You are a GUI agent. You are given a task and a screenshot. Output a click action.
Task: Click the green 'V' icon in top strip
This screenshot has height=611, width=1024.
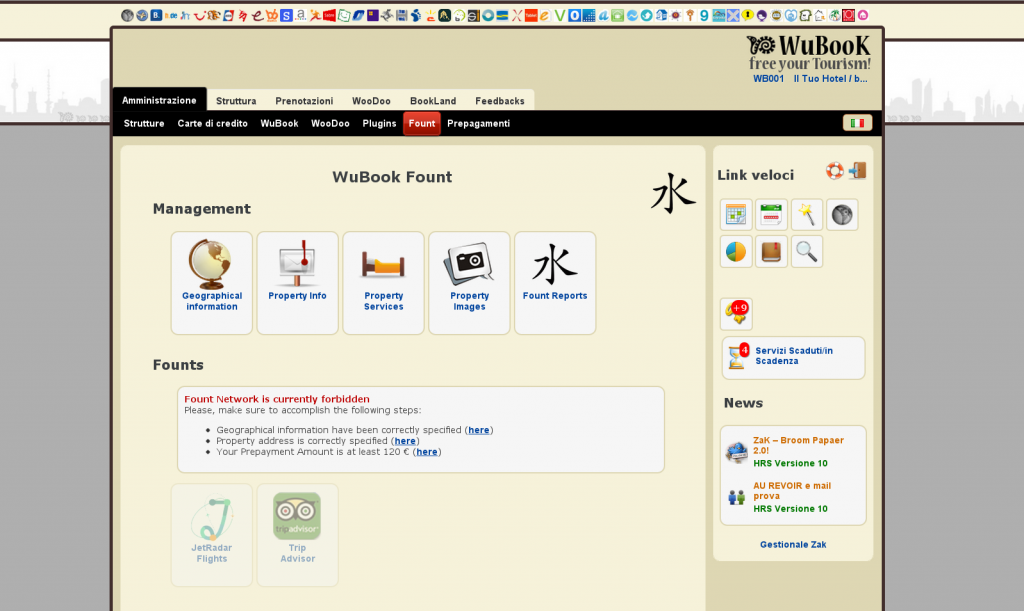pos(560,15)
